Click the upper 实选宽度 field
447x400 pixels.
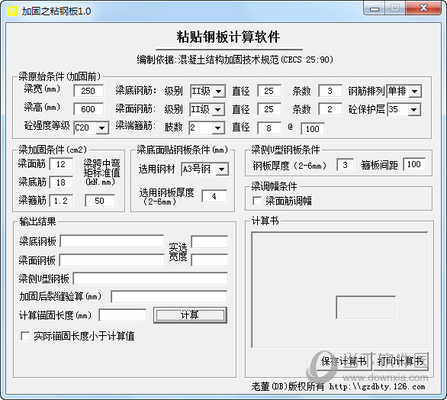[x=209, y=242]
